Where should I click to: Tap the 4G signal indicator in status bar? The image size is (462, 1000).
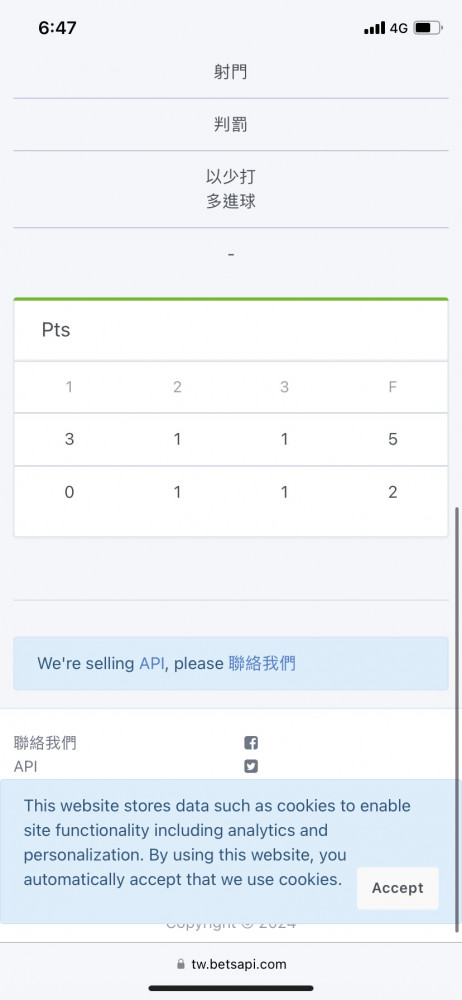click(x=399, y=28)
